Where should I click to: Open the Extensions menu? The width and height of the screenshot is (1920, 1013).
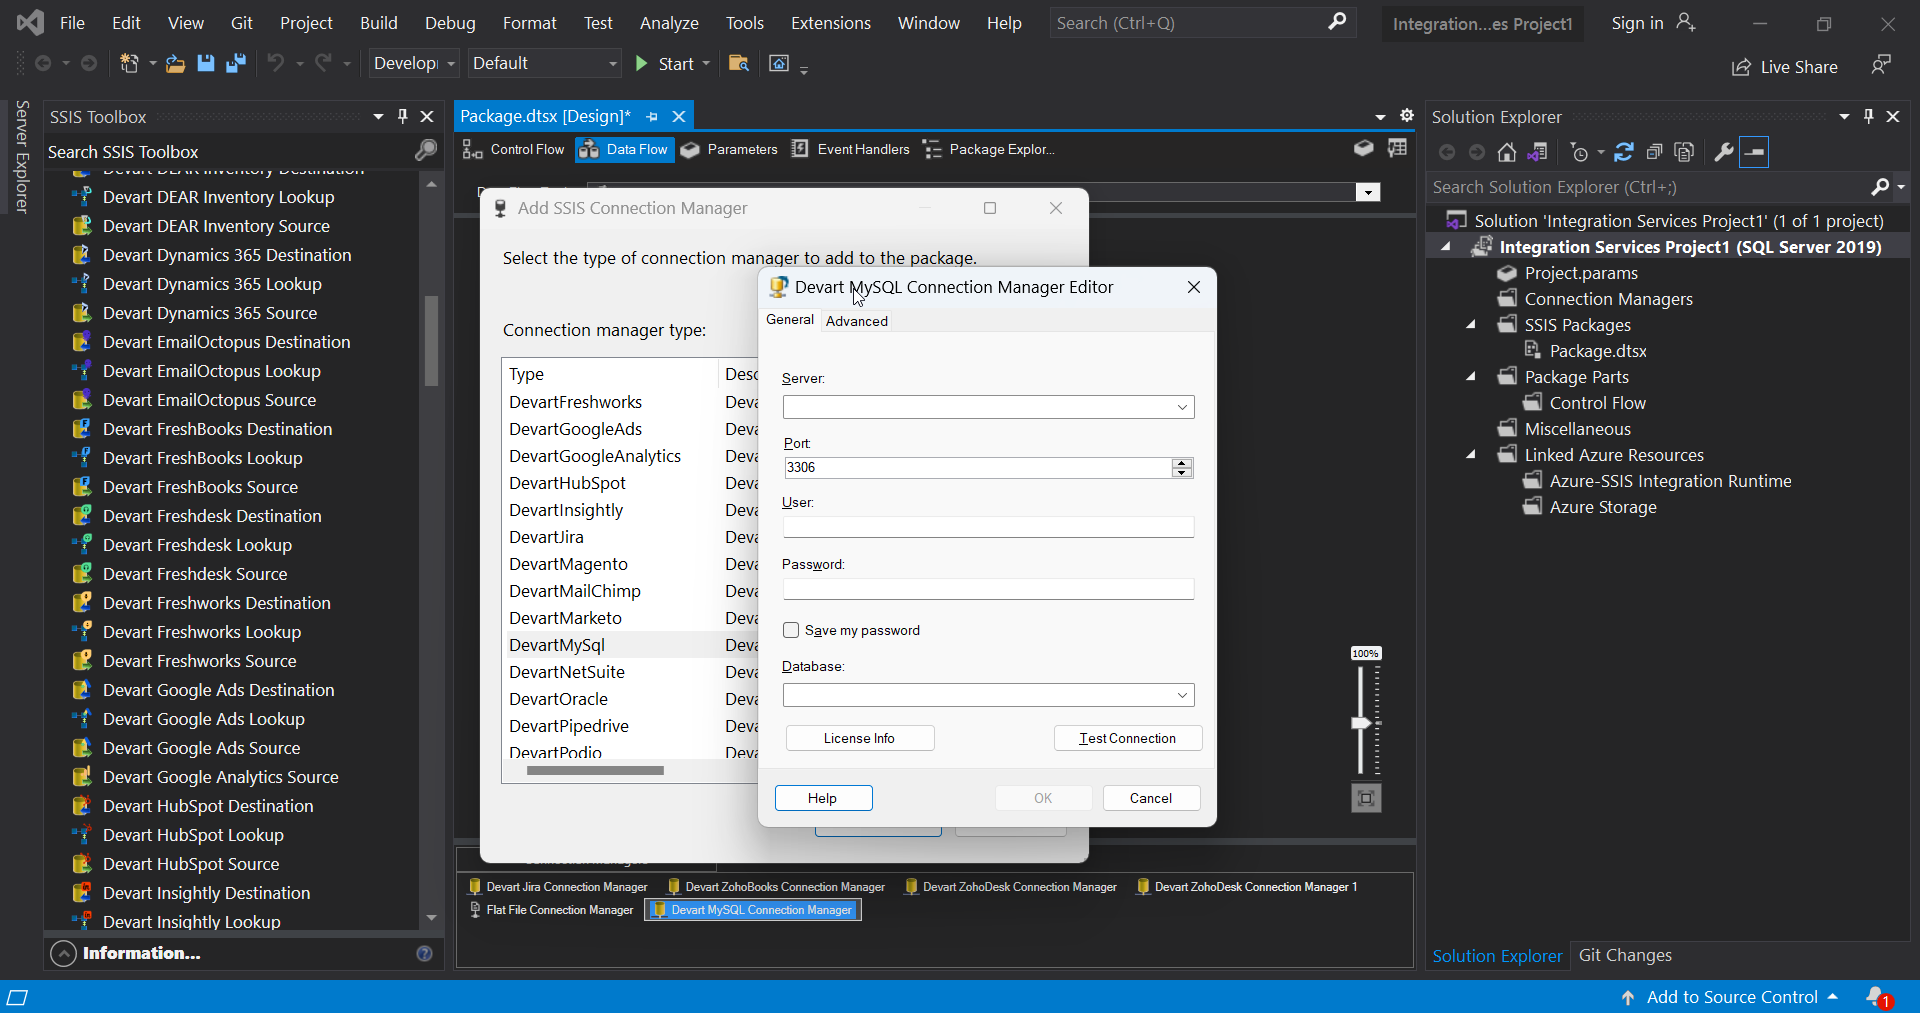coord(831,23)
